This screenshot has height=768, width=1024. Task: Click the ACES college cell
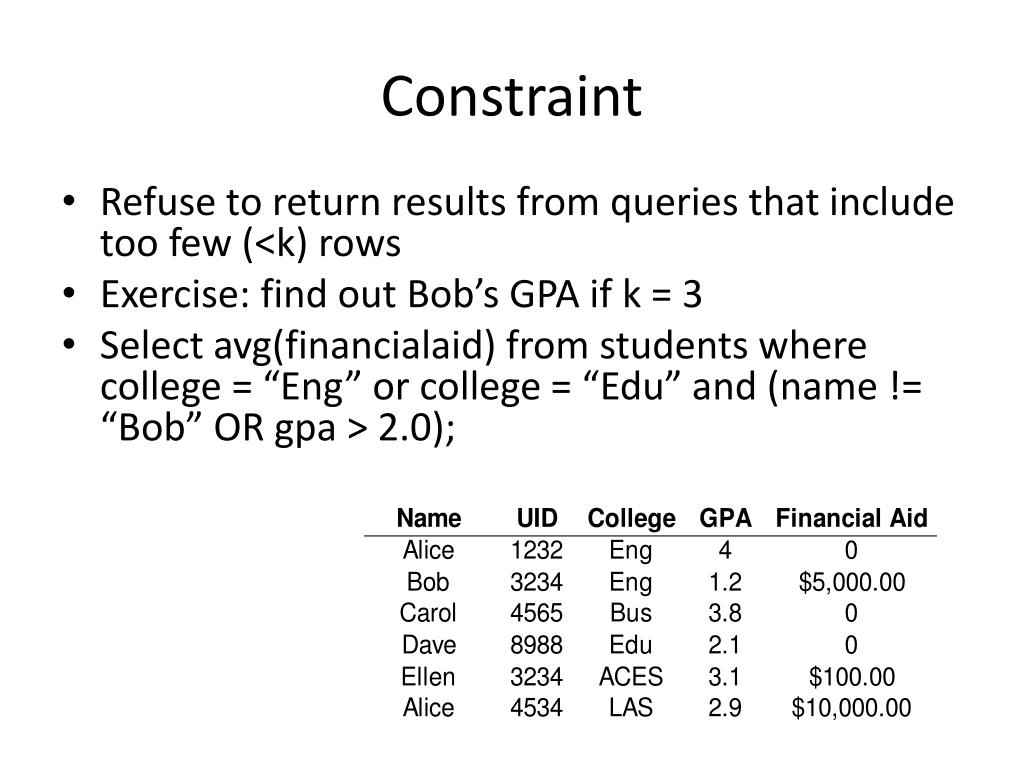[x=631, y=677]
